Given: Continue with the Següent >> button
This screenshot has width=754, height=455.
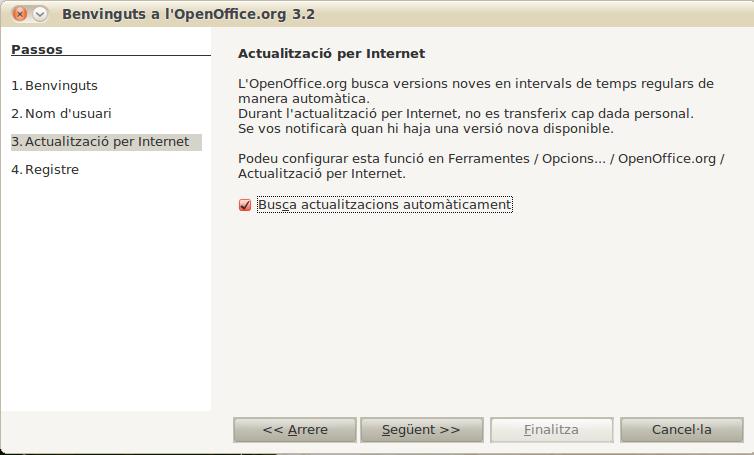Looking at the screenshot, I should click(422, 430).
